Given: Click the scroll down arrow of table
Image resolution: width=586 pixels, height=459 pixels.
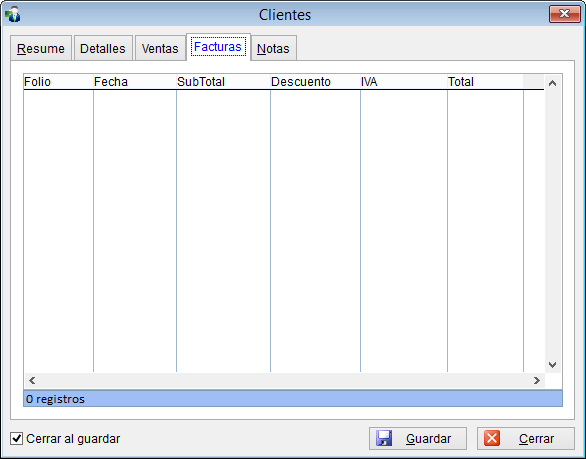Looking at the screenshot, I should 552,364.
